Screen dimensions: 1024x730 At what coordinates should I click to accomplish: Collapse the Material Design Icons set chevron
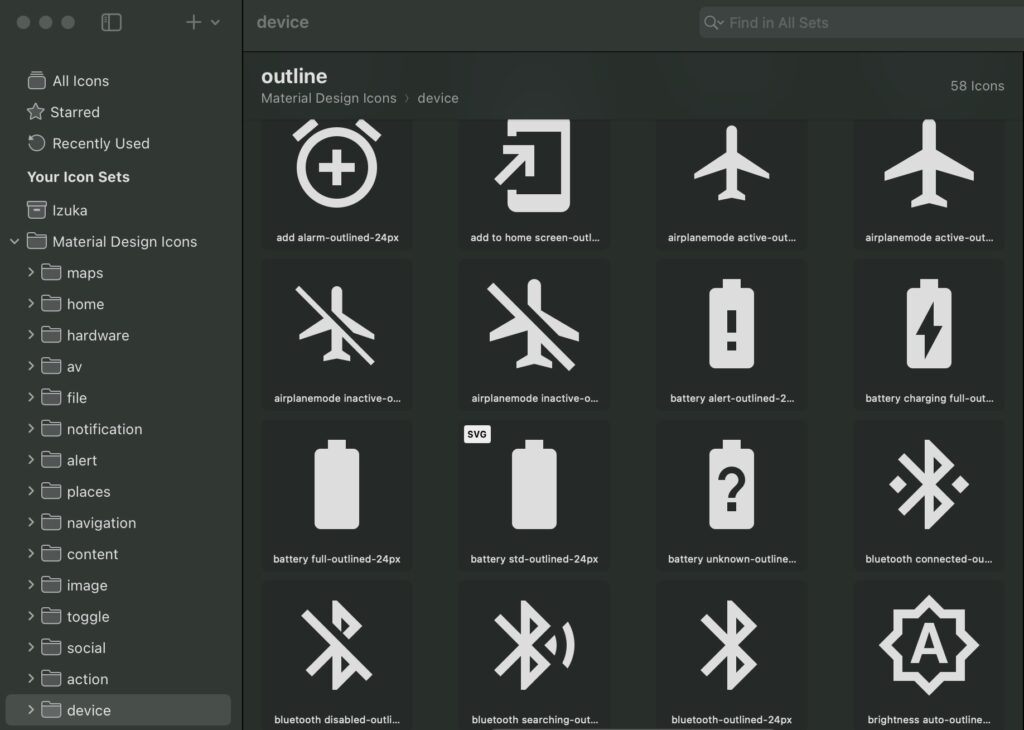pos(14,242)
